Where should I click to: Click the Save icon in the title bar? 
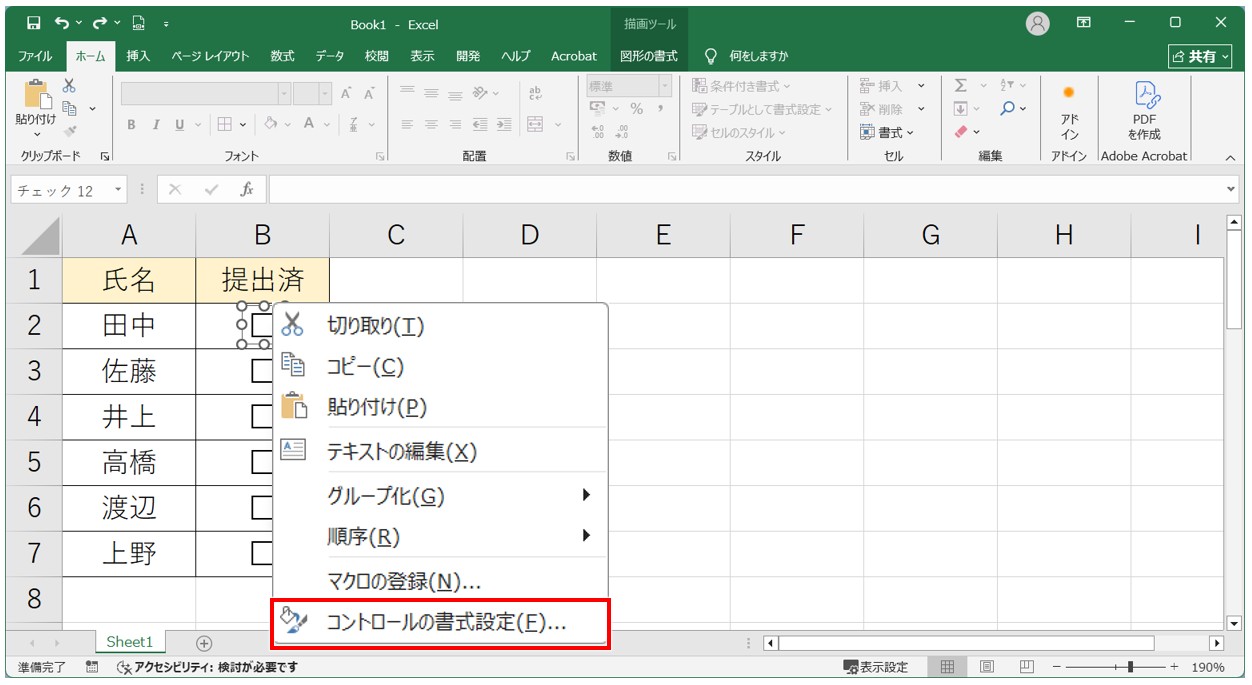point(34,23)
